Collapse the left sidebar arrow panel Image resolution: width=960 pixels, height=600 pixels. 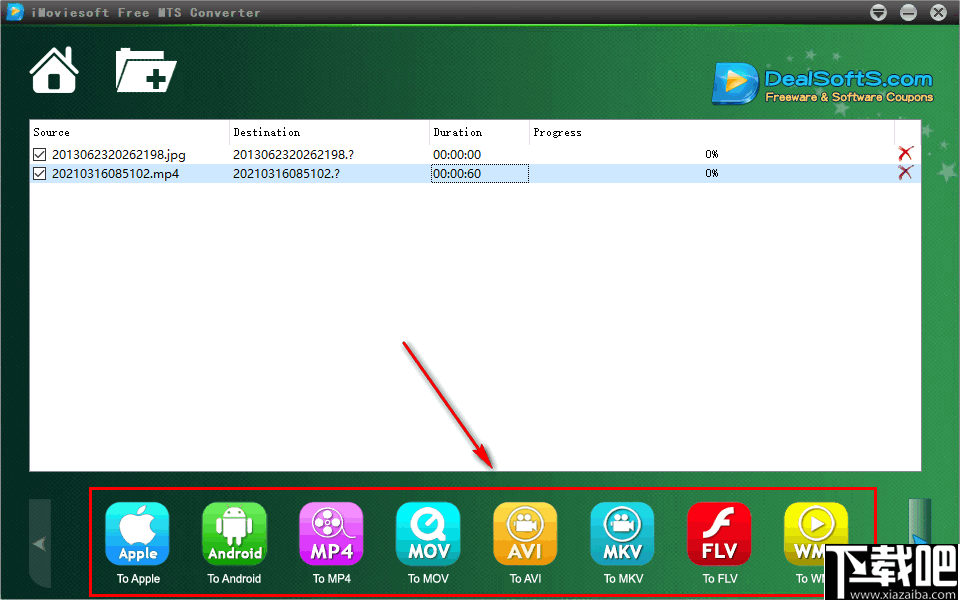40,543
